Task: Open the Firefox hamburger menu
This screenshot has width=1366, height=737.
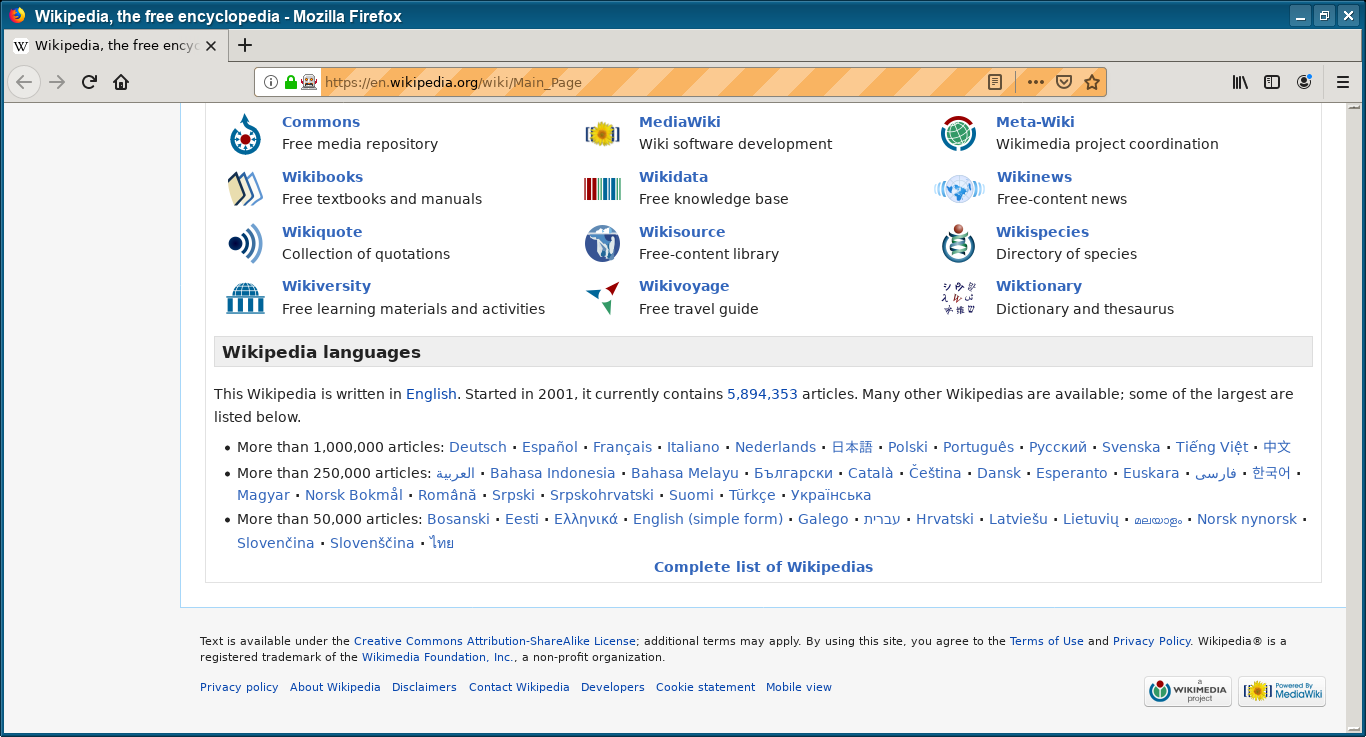Action: (1343, 82)
